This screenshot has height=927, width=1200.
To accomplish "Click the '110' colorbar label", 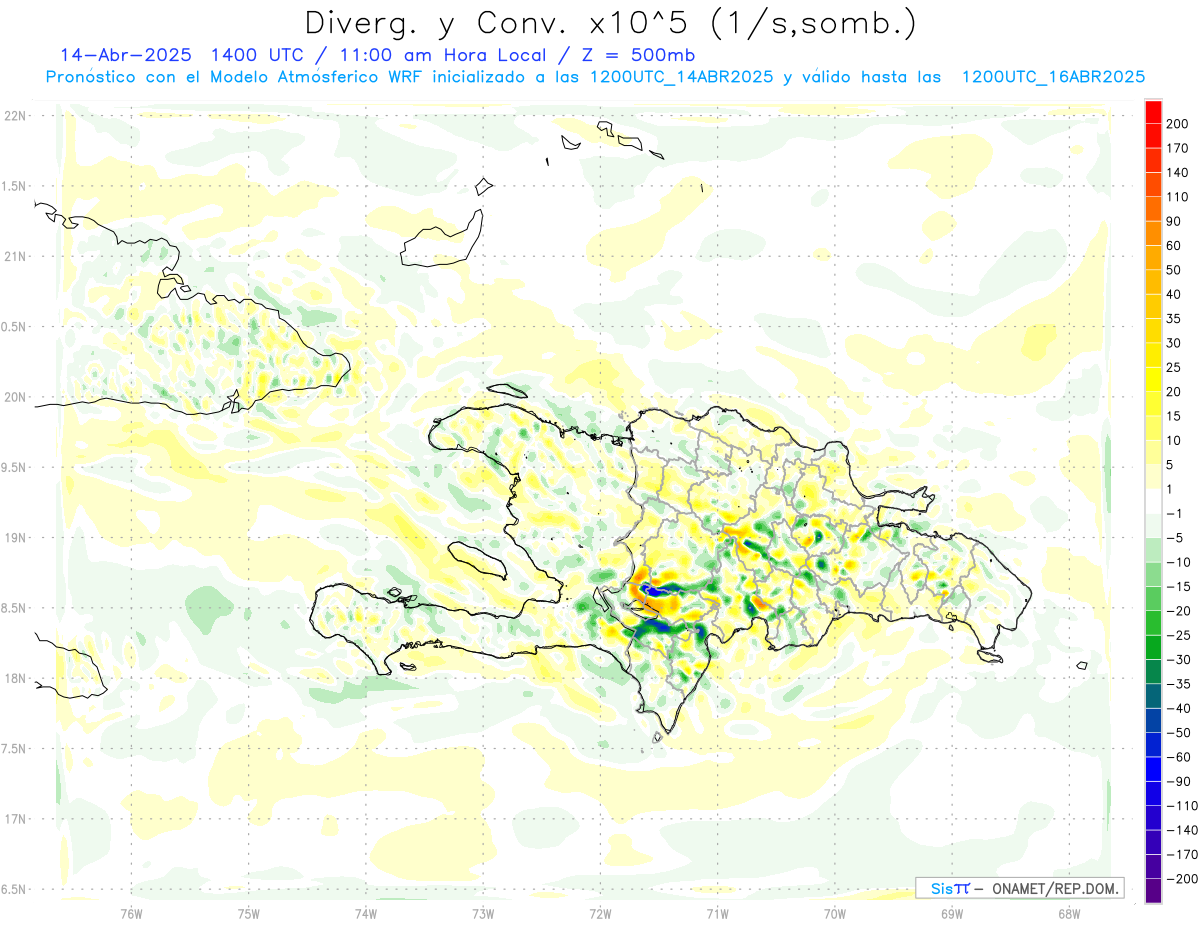I will [1178, 197].
